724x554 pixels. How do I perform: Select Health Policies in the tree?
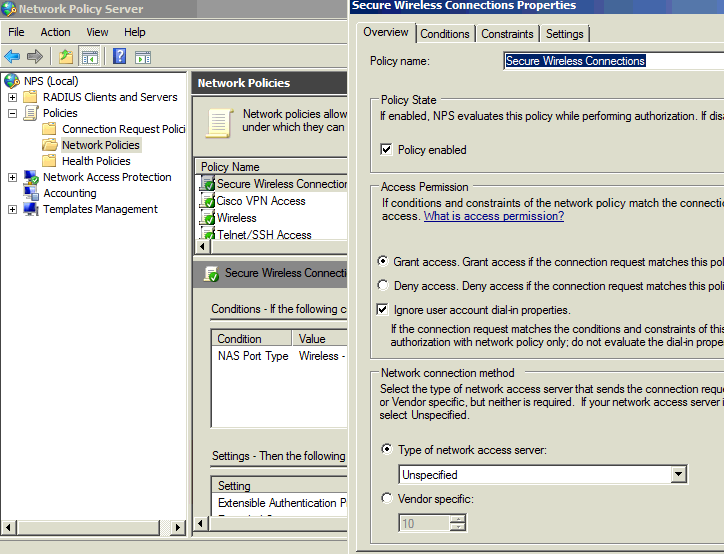click(96, 161)
